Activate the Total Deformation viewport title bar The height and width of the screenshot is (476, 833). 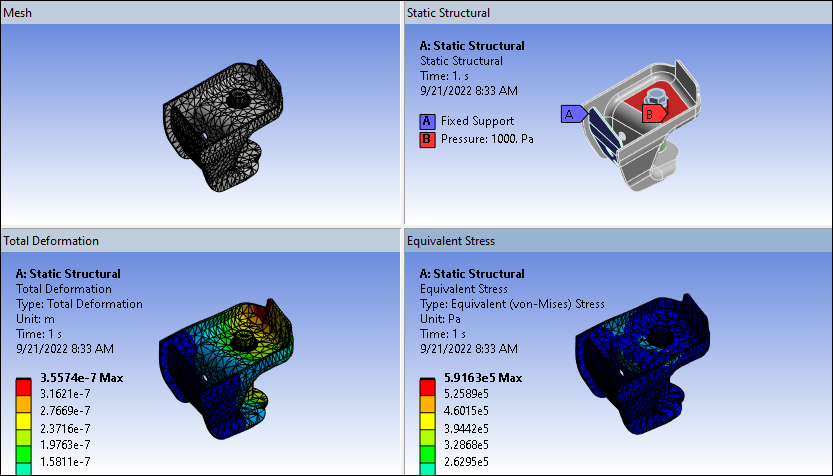pyautogui.click(x=200, y=241)
